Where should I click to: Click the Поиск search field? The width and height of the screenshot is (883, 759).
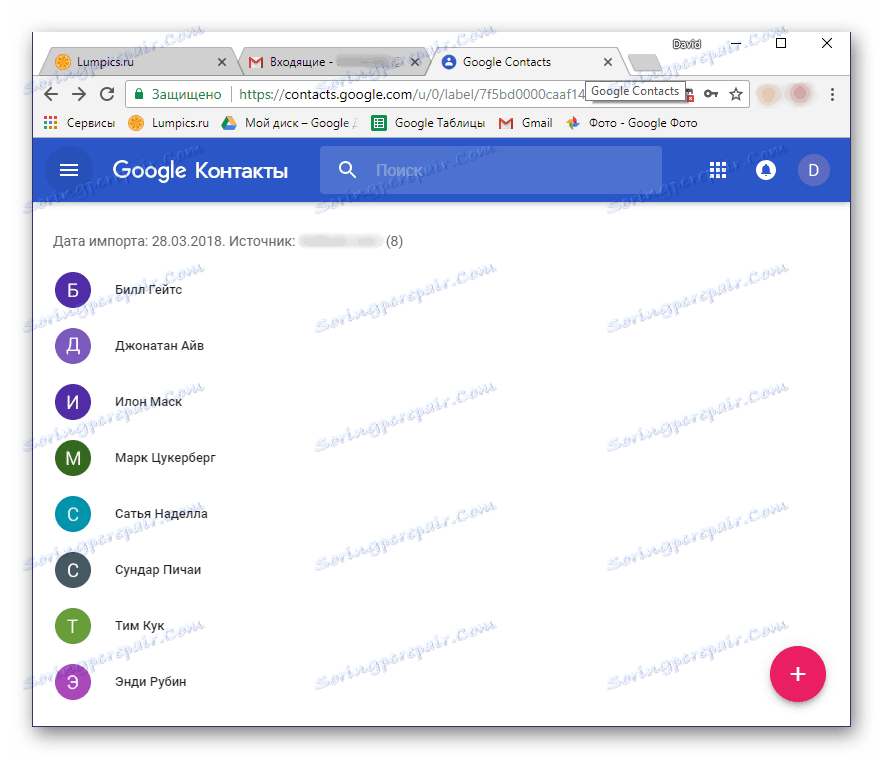[490, 170]
